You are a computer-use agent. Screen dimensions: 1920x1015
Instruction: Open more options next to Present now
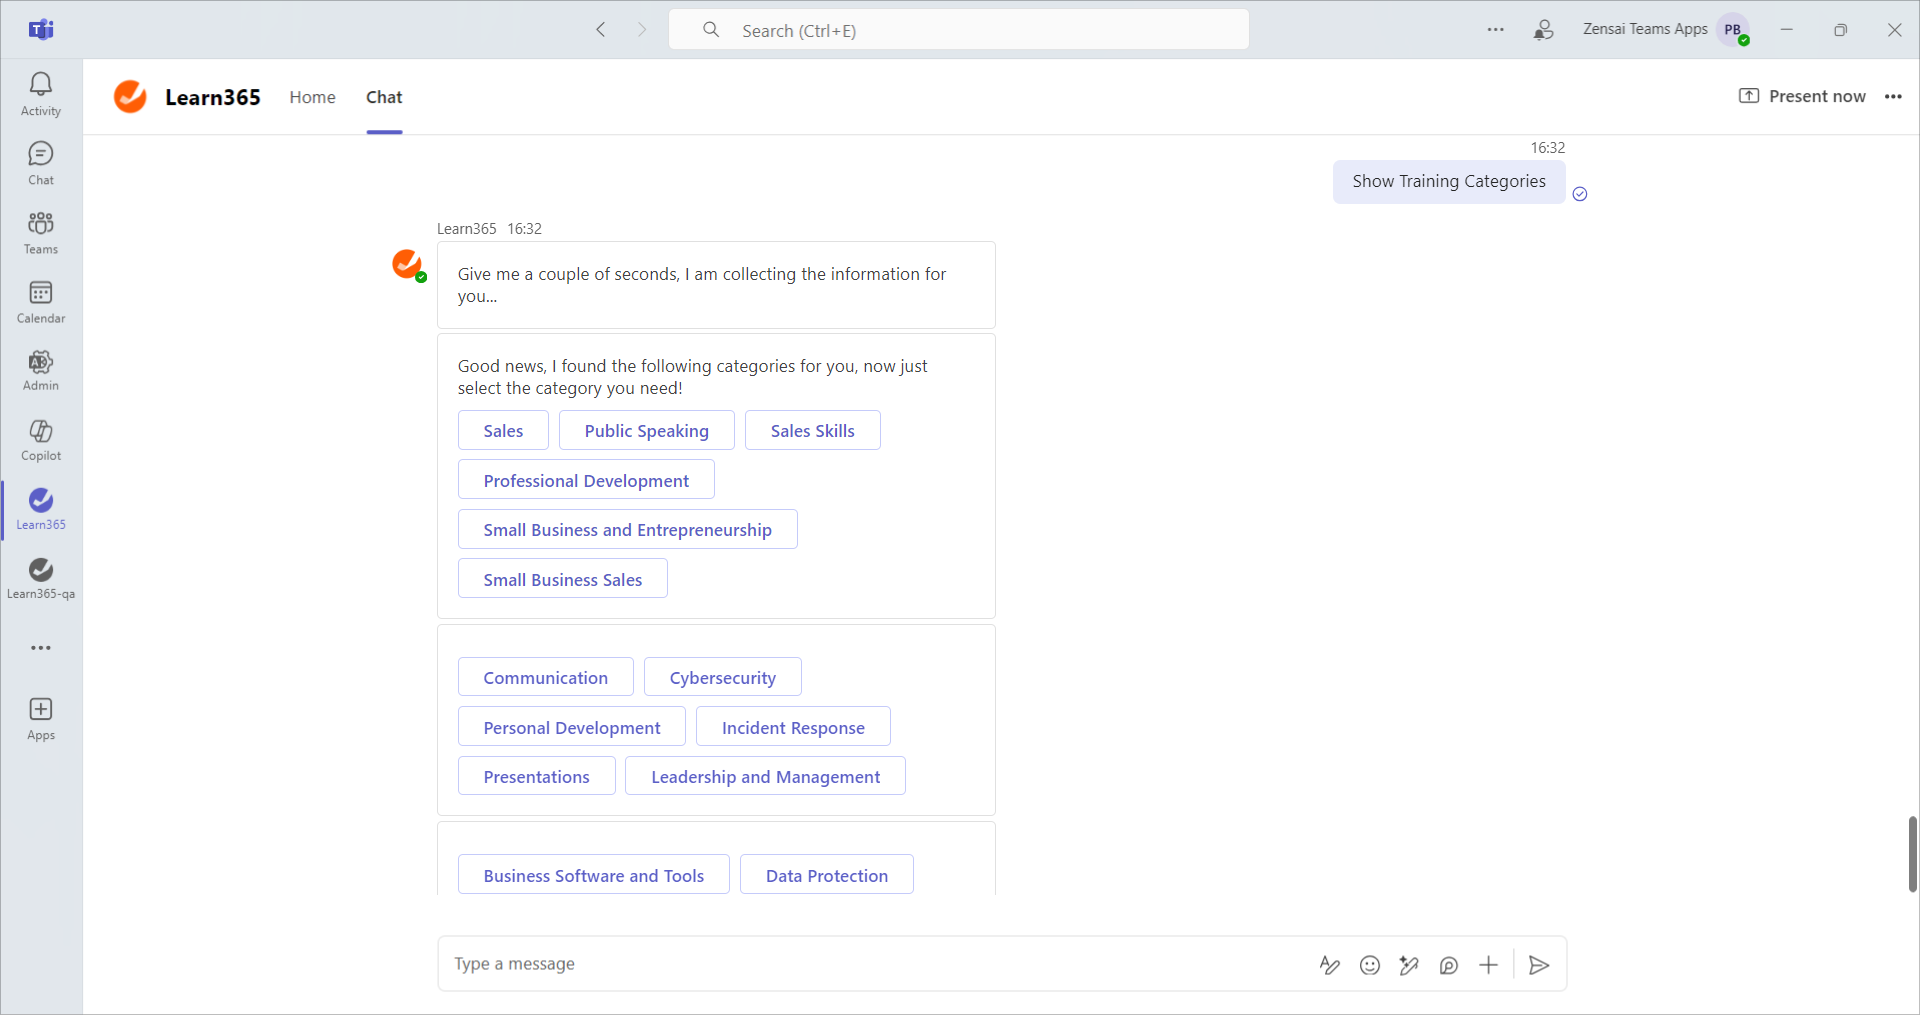tap(1893, 97)
